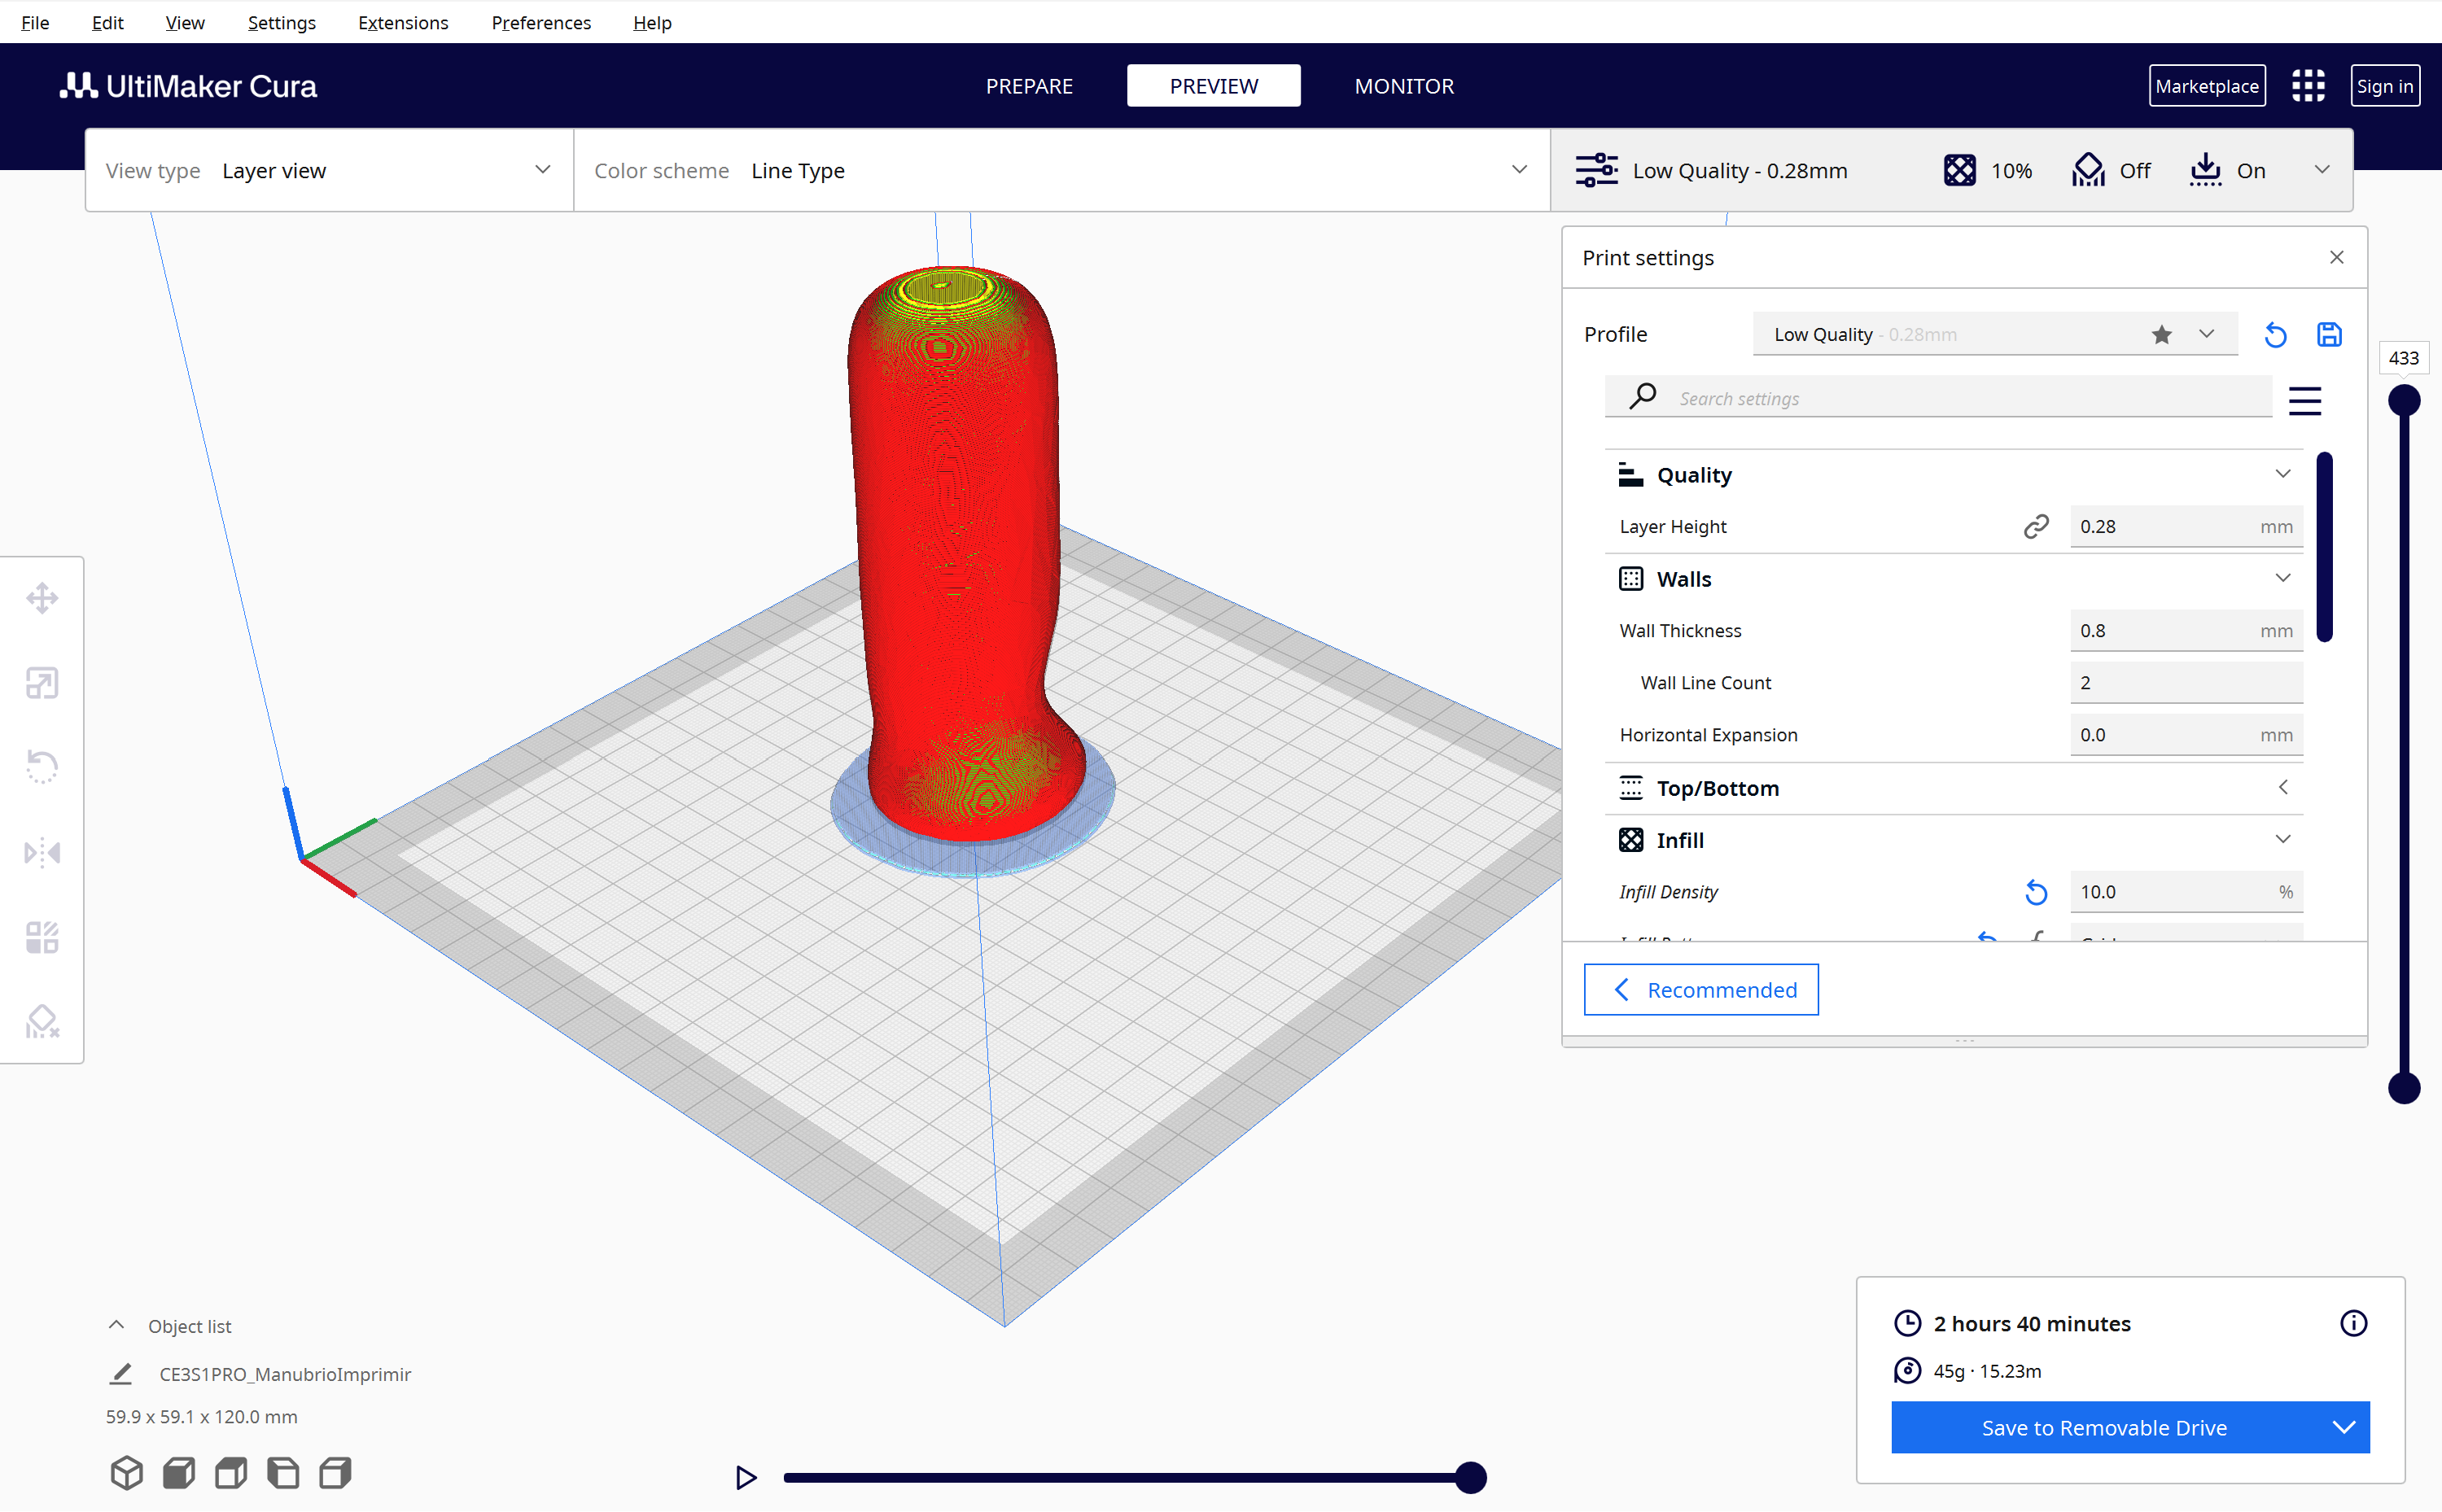
Task: Edit the Wall Line Count field
Action: point(2186,683)
